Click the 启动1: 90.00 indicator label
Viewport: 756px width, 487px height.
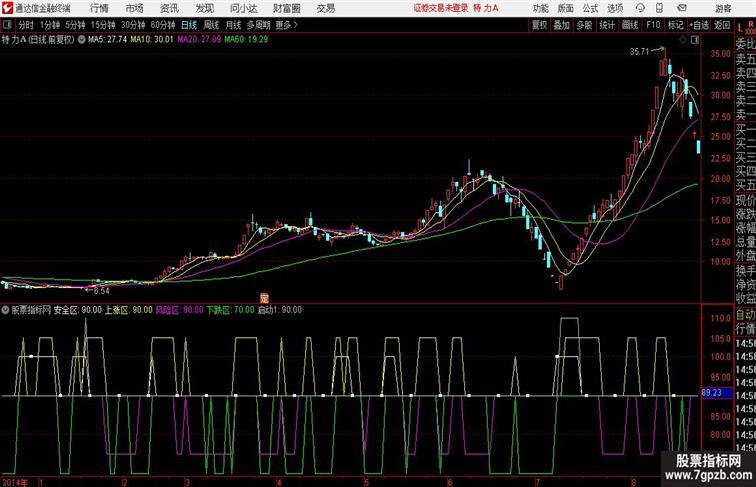[280, 310]
